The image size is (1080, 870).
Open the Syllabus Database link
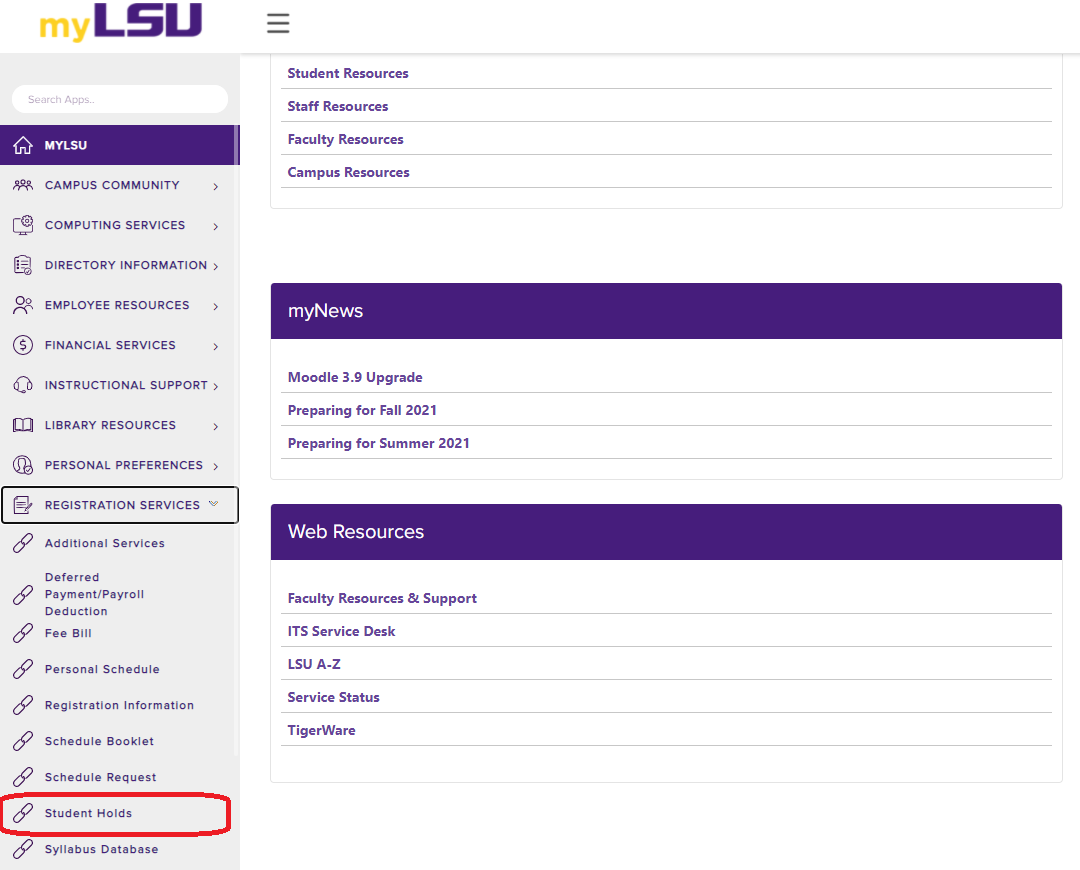point(101,849)
